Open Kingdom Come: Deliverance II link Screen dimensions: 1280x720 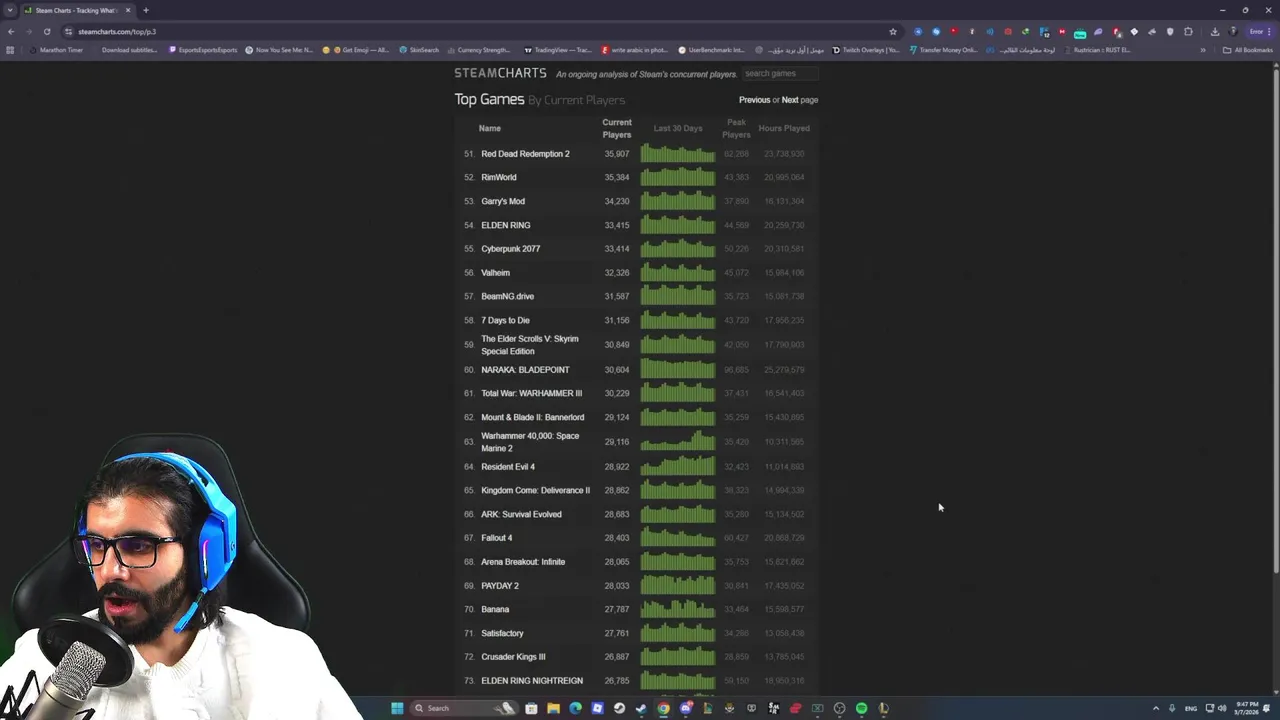[x=535, y=491]
